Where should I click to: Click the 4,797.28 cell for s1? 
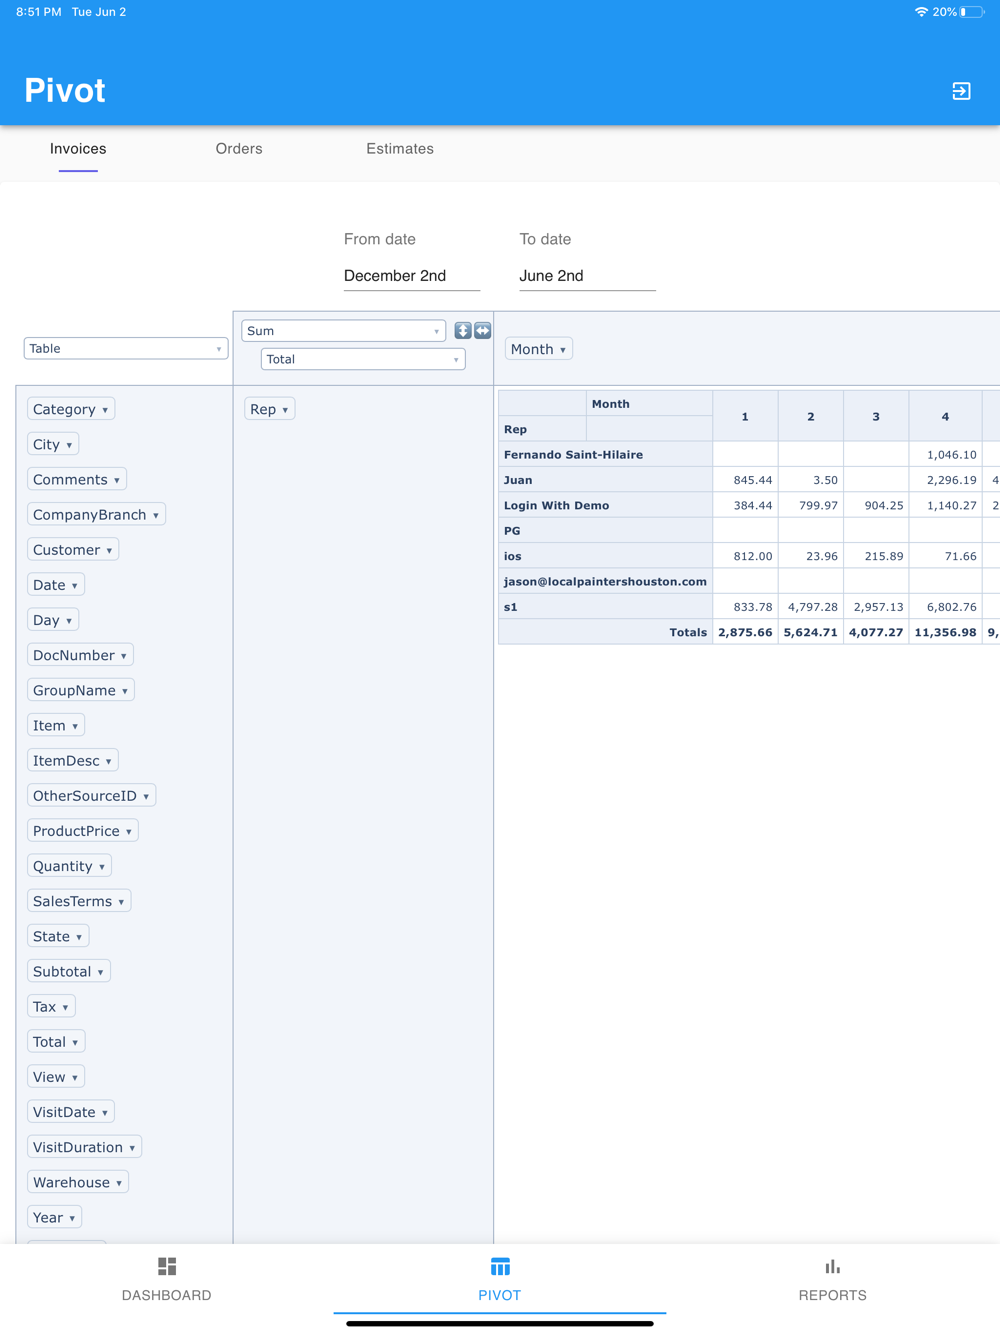pos(811,607)
